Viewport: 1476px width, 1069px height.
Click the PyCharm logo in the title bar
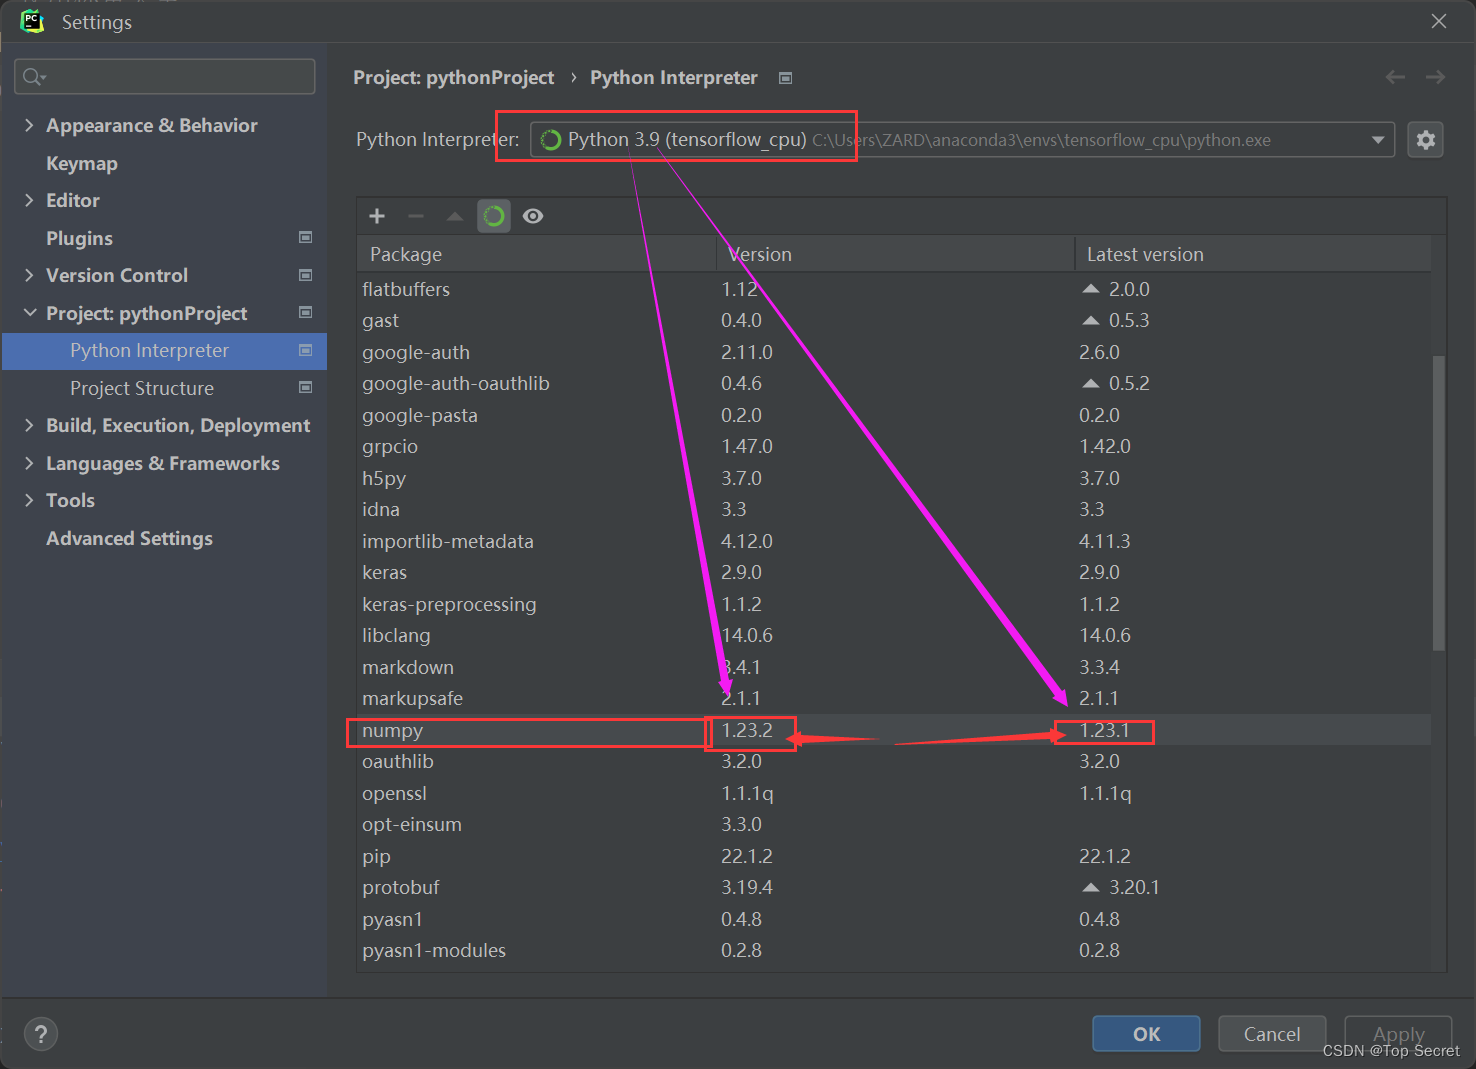click(32, 21)
